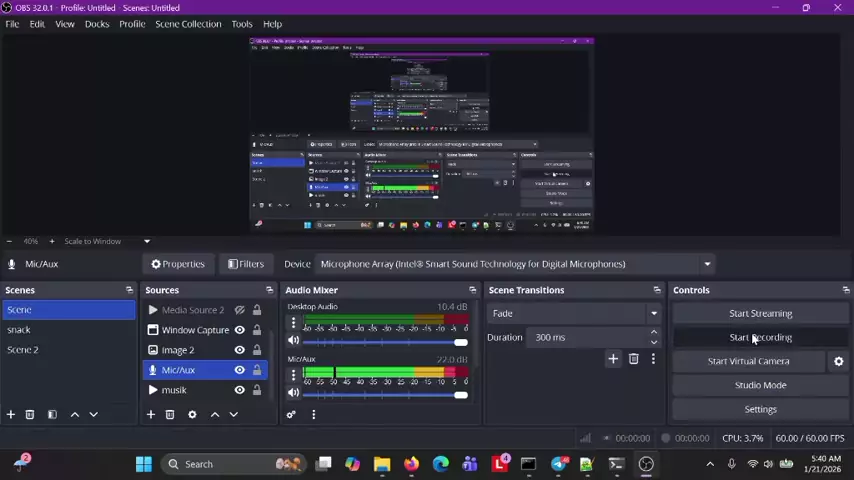The height and width of the screenshot is (480, 854).
Task: Click the Start Streaming button
Action: (760, 313)
